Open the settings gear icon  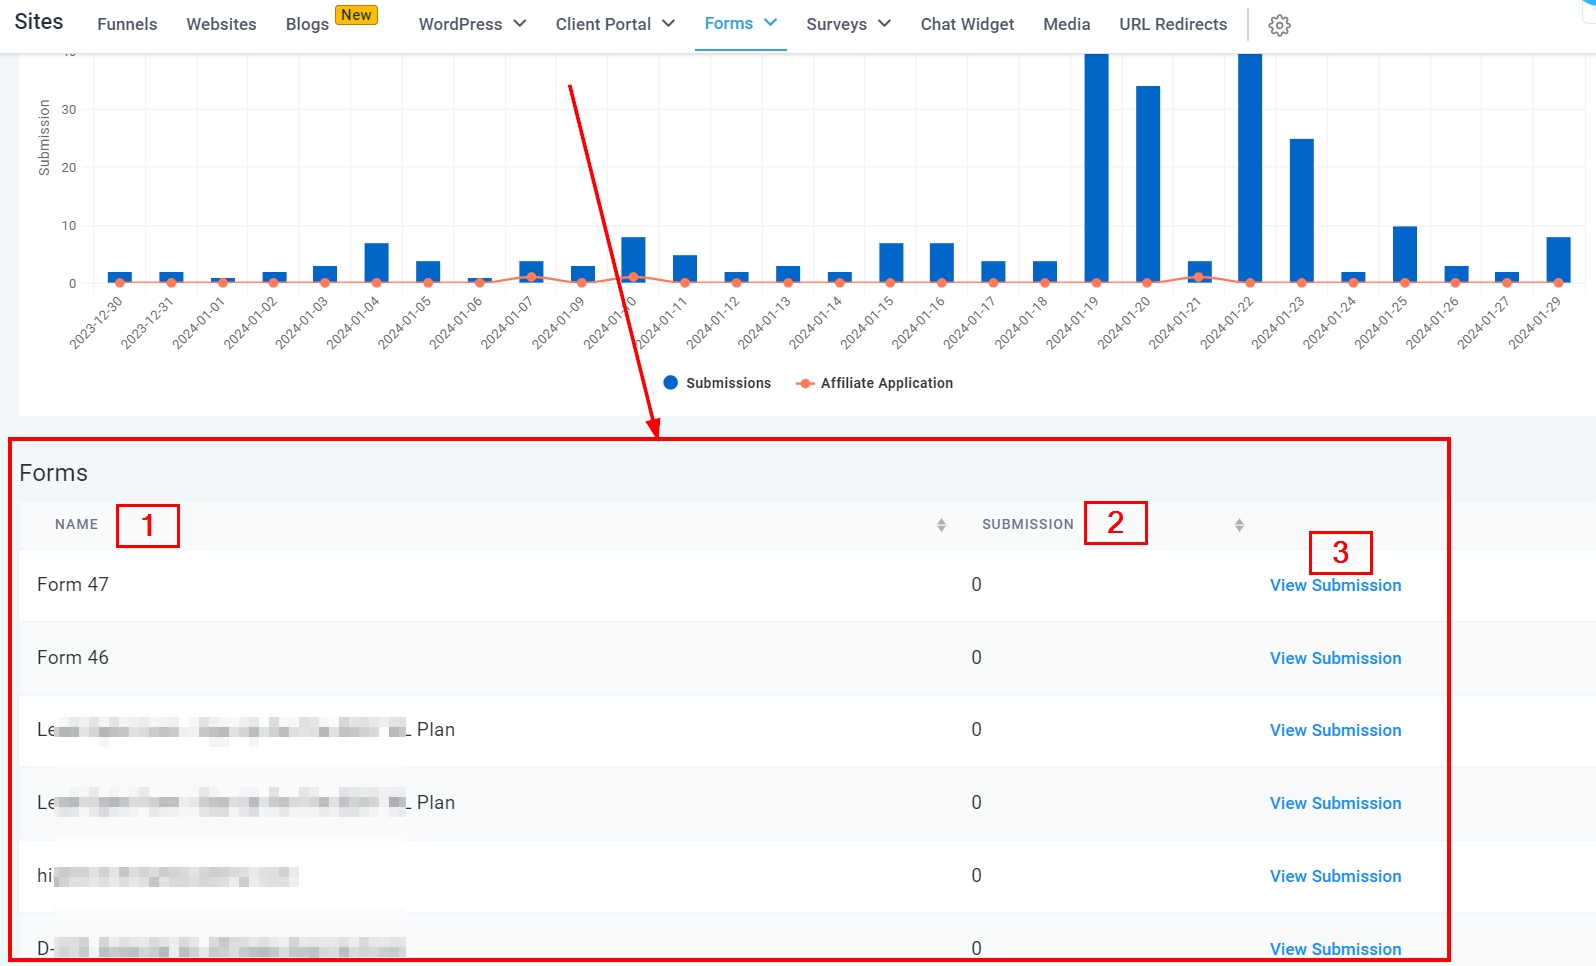[1279, 26]
